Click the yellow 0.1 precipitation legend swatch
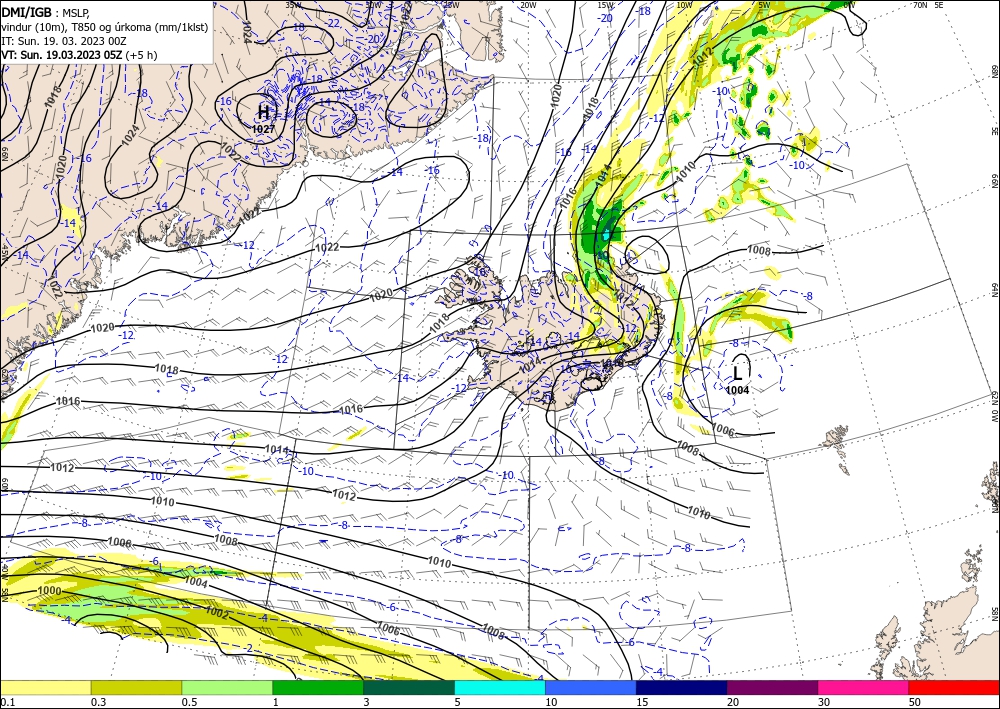The image size is (1000, 709). [45, 687]
